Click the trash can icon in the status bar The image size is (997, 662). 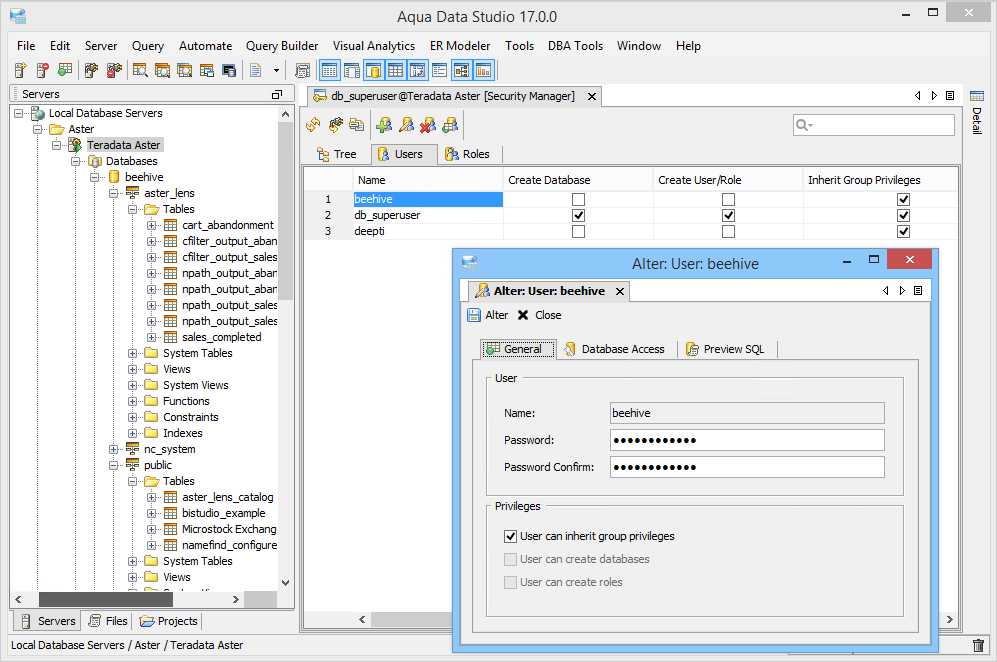click(979, 645)
